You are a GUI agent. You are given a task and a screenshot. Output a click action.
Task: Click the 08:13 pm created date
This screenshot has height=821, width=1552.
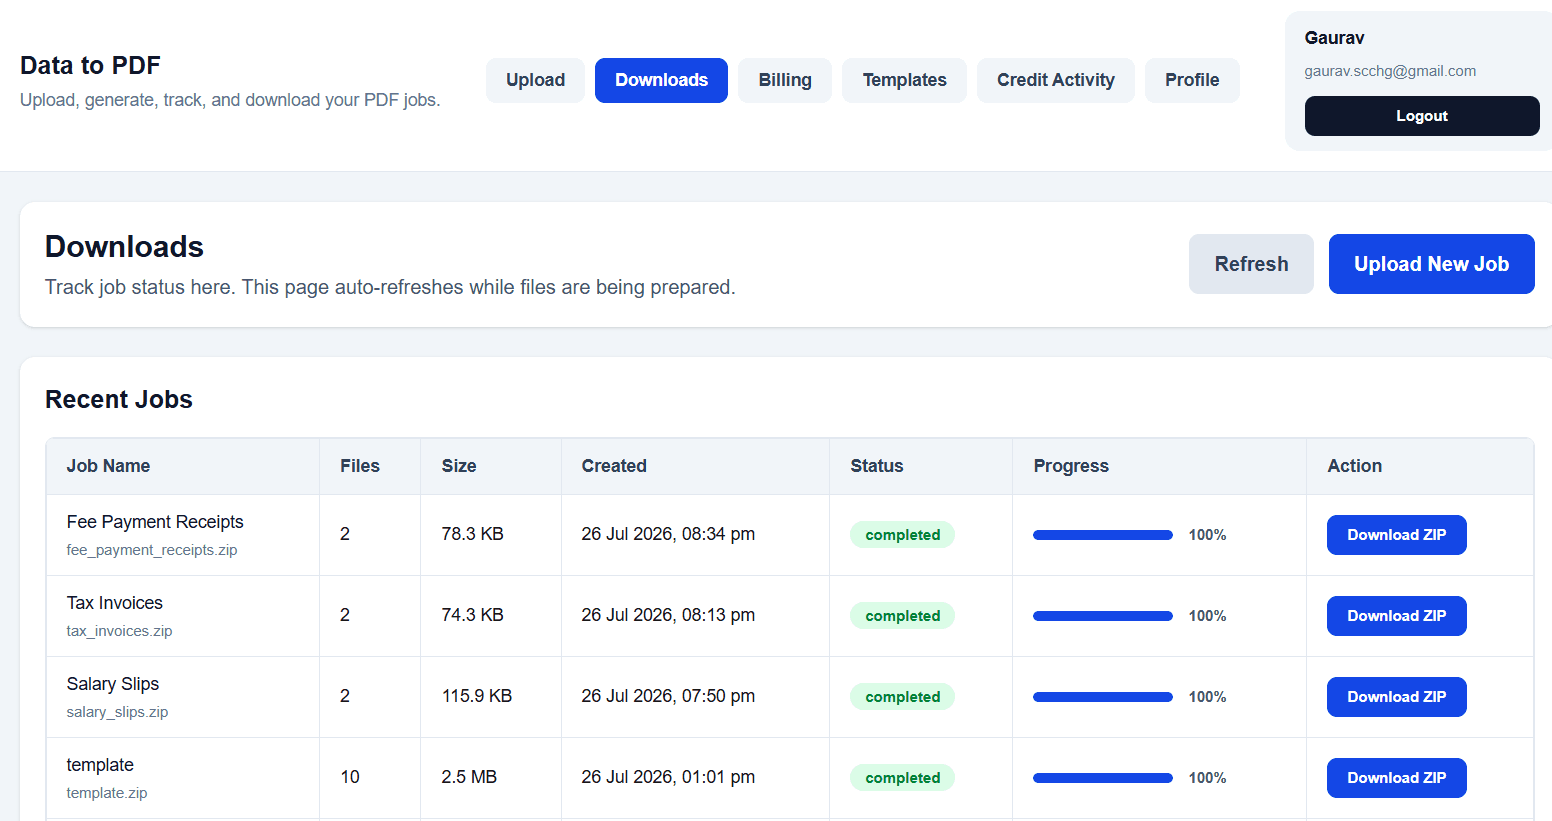(x=668, y=615)
